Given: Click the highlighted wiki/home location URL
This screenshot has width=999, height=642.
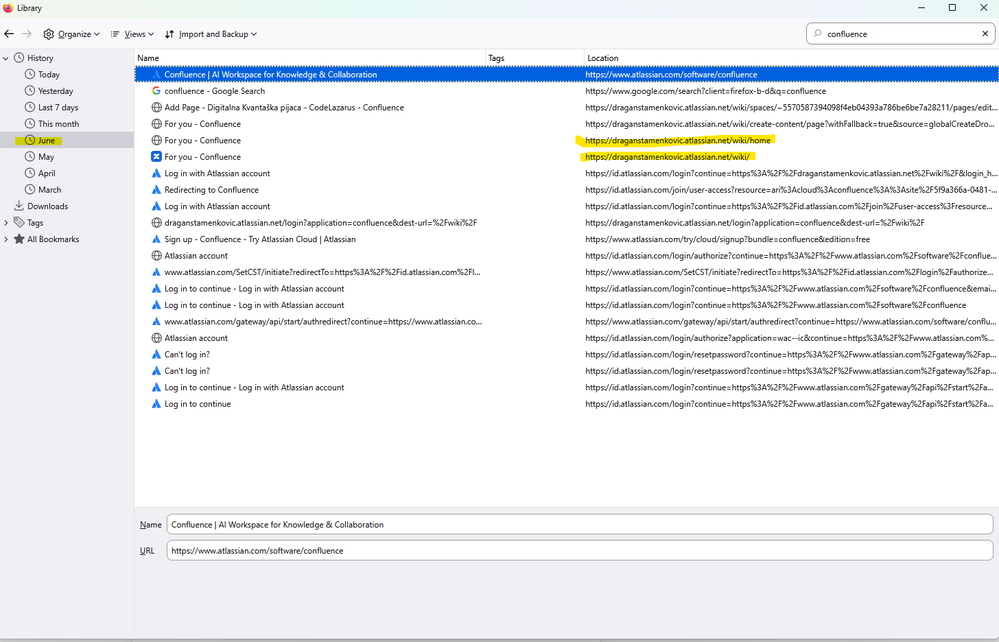Looking at the screenshot, I should tap(678, 140).
